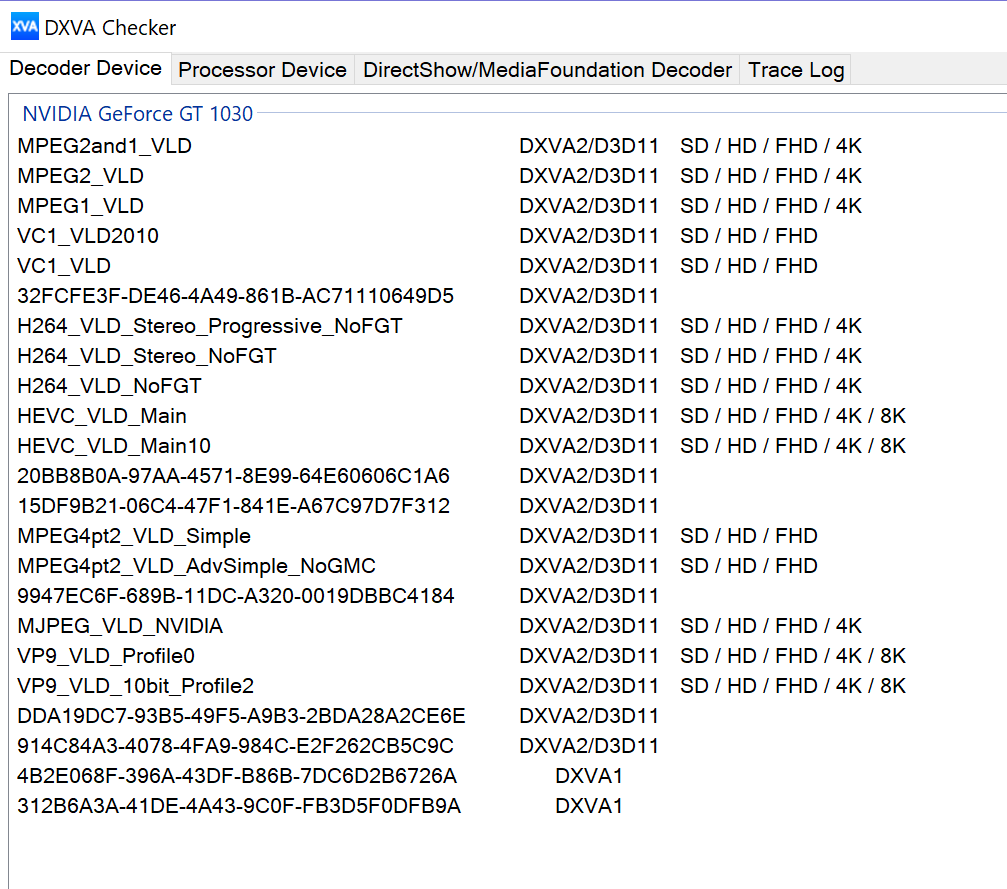The image size is (1007, 889).
Task: Select the VC1_VLD decoder row
Action: click(507, 266)
